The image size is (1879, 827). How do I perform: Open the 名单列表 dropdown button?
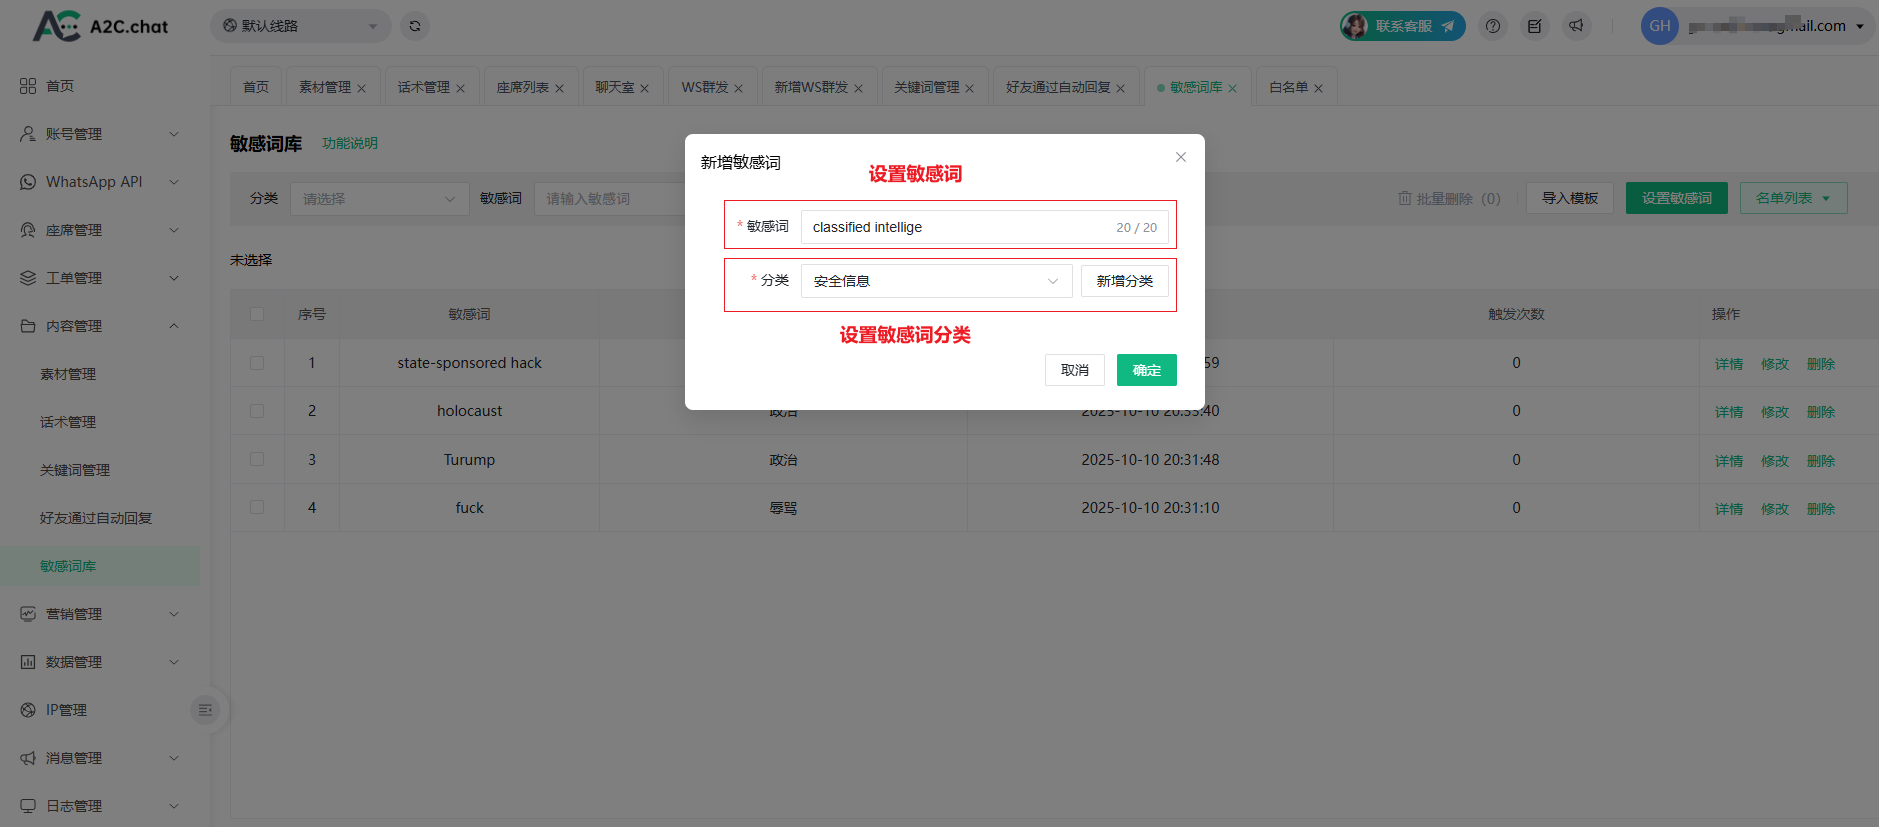[x=1792, y=198]
